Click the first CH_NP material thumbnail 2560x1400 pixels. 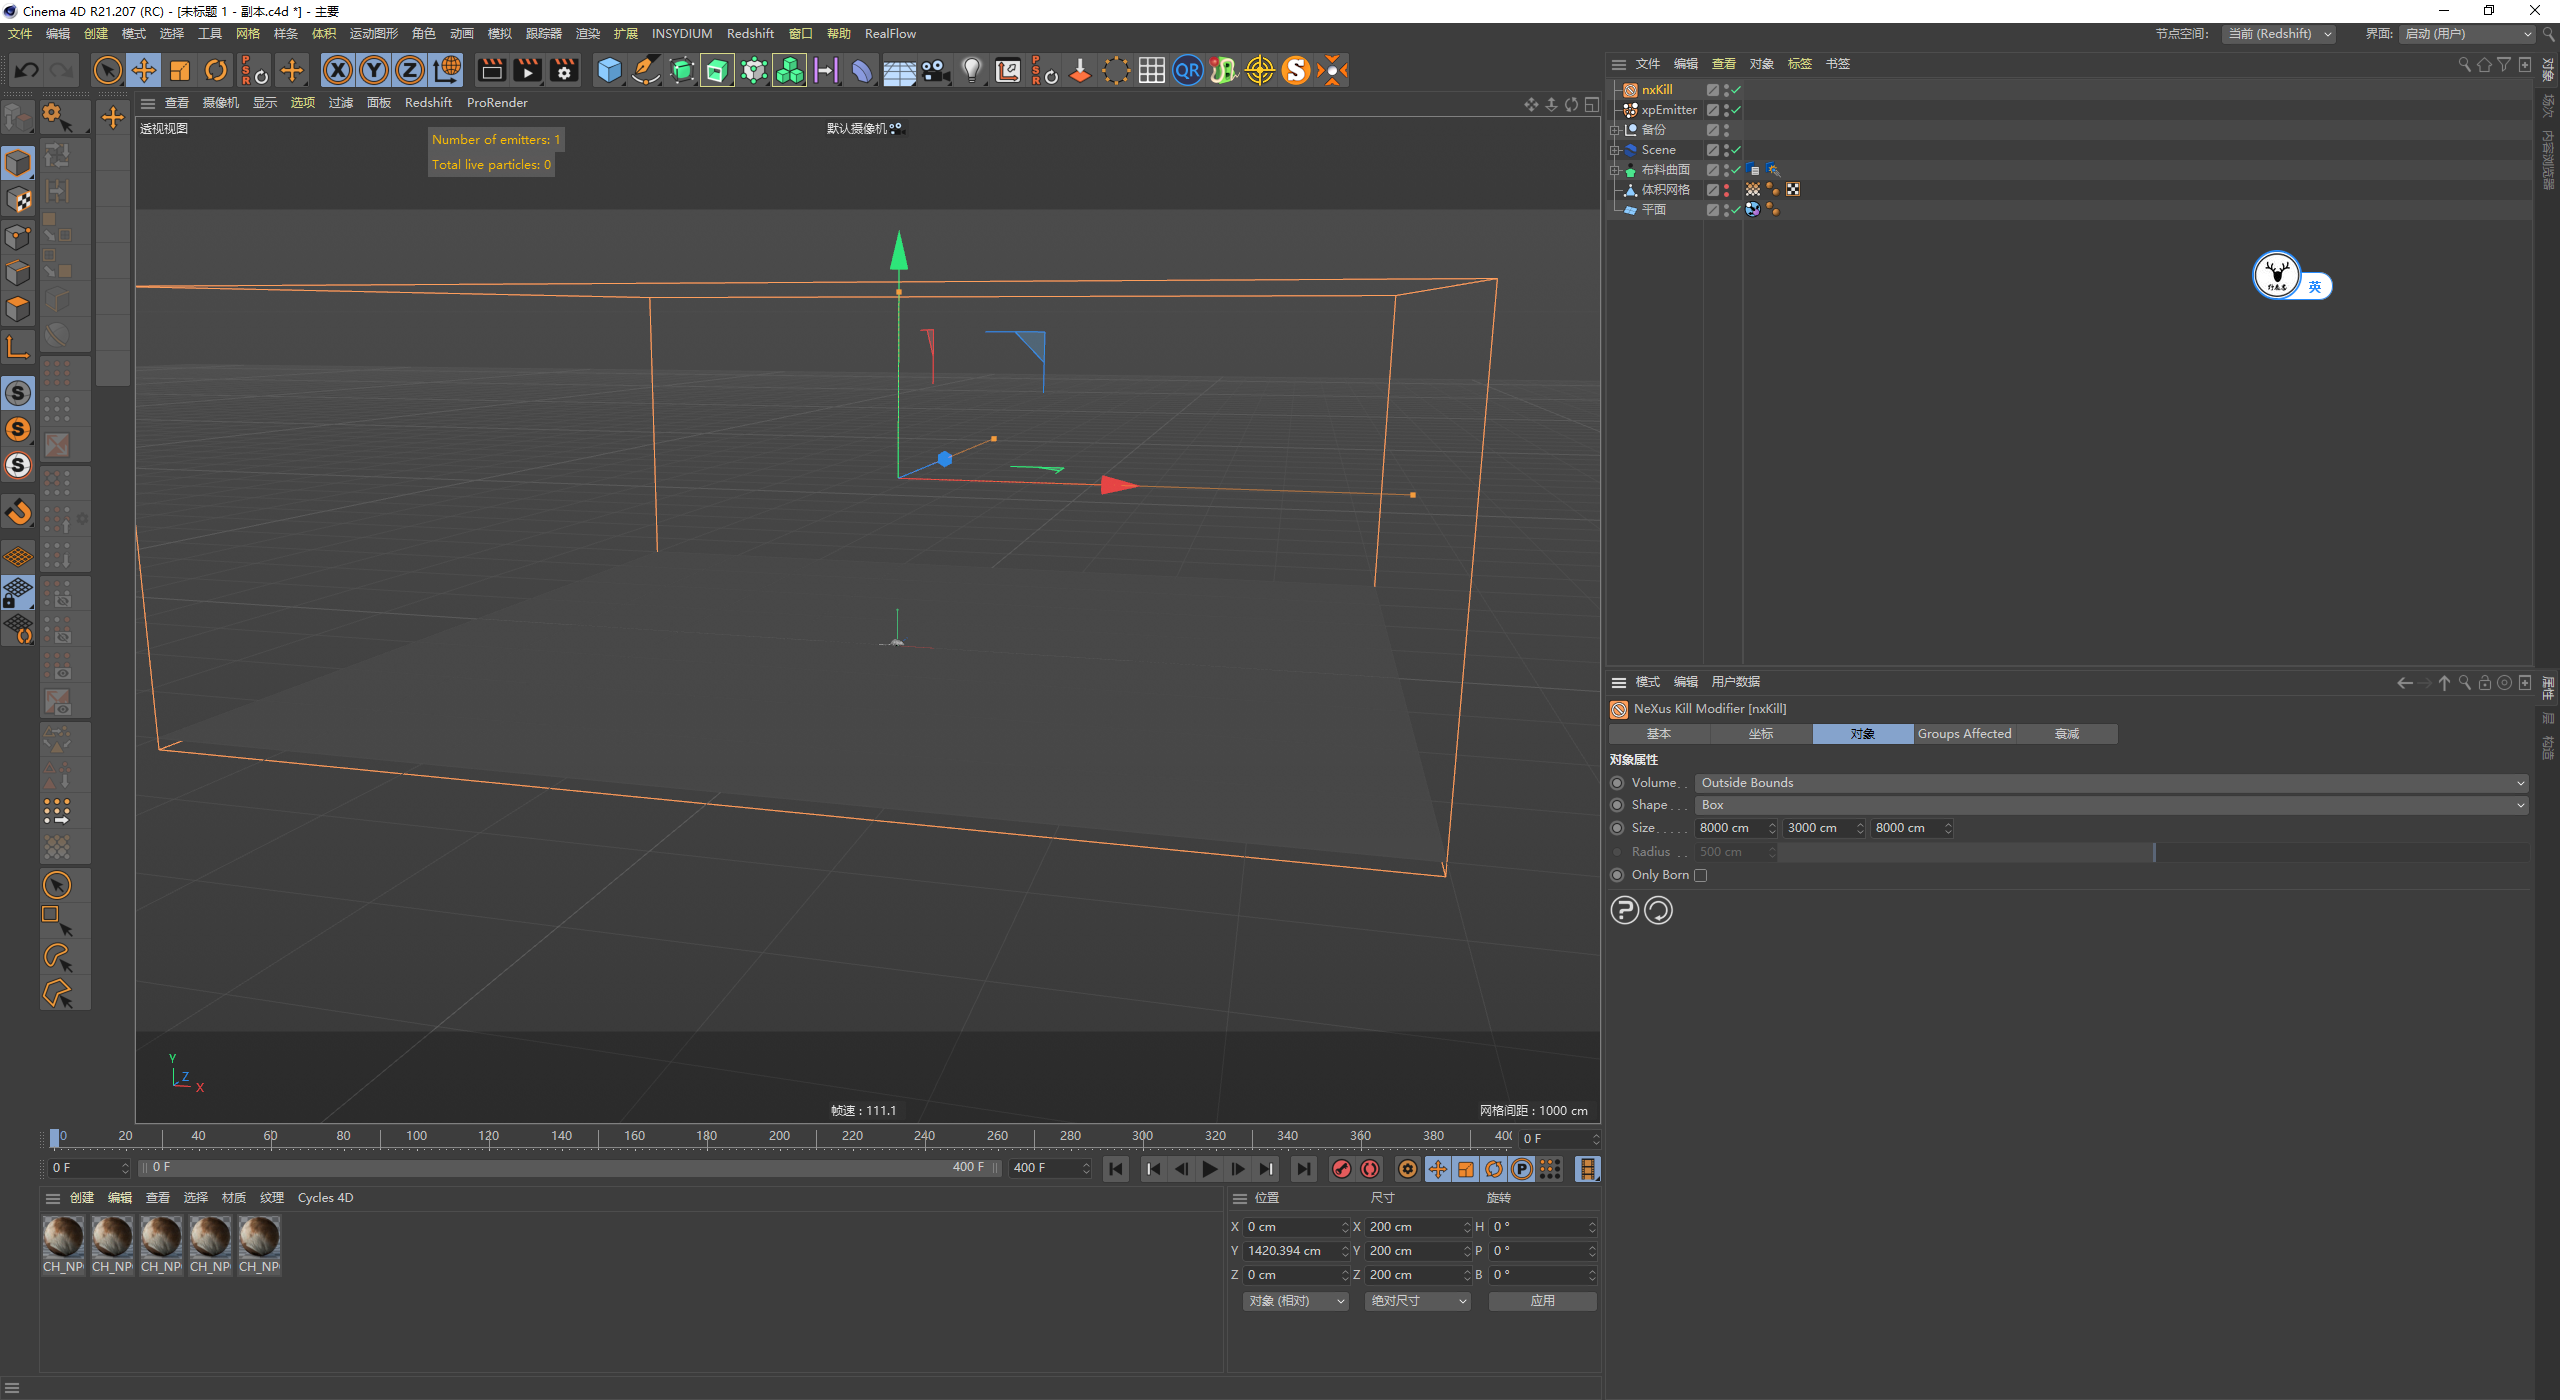(63, 1238)
